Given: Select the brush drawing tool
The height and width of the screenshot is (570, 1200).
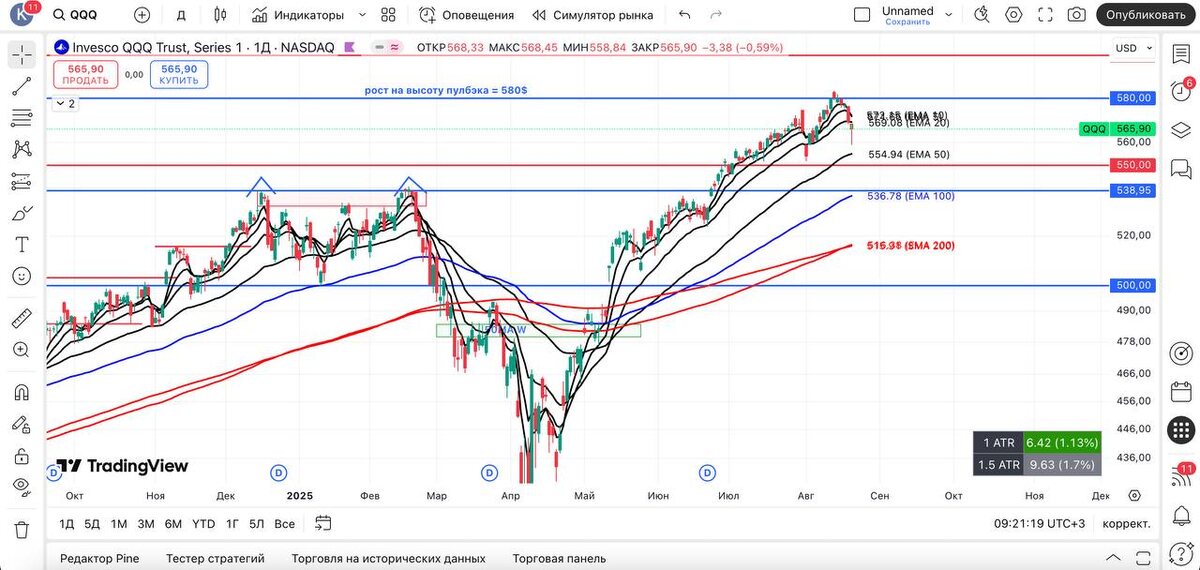Looking at the screenshot, I should 22,213.
